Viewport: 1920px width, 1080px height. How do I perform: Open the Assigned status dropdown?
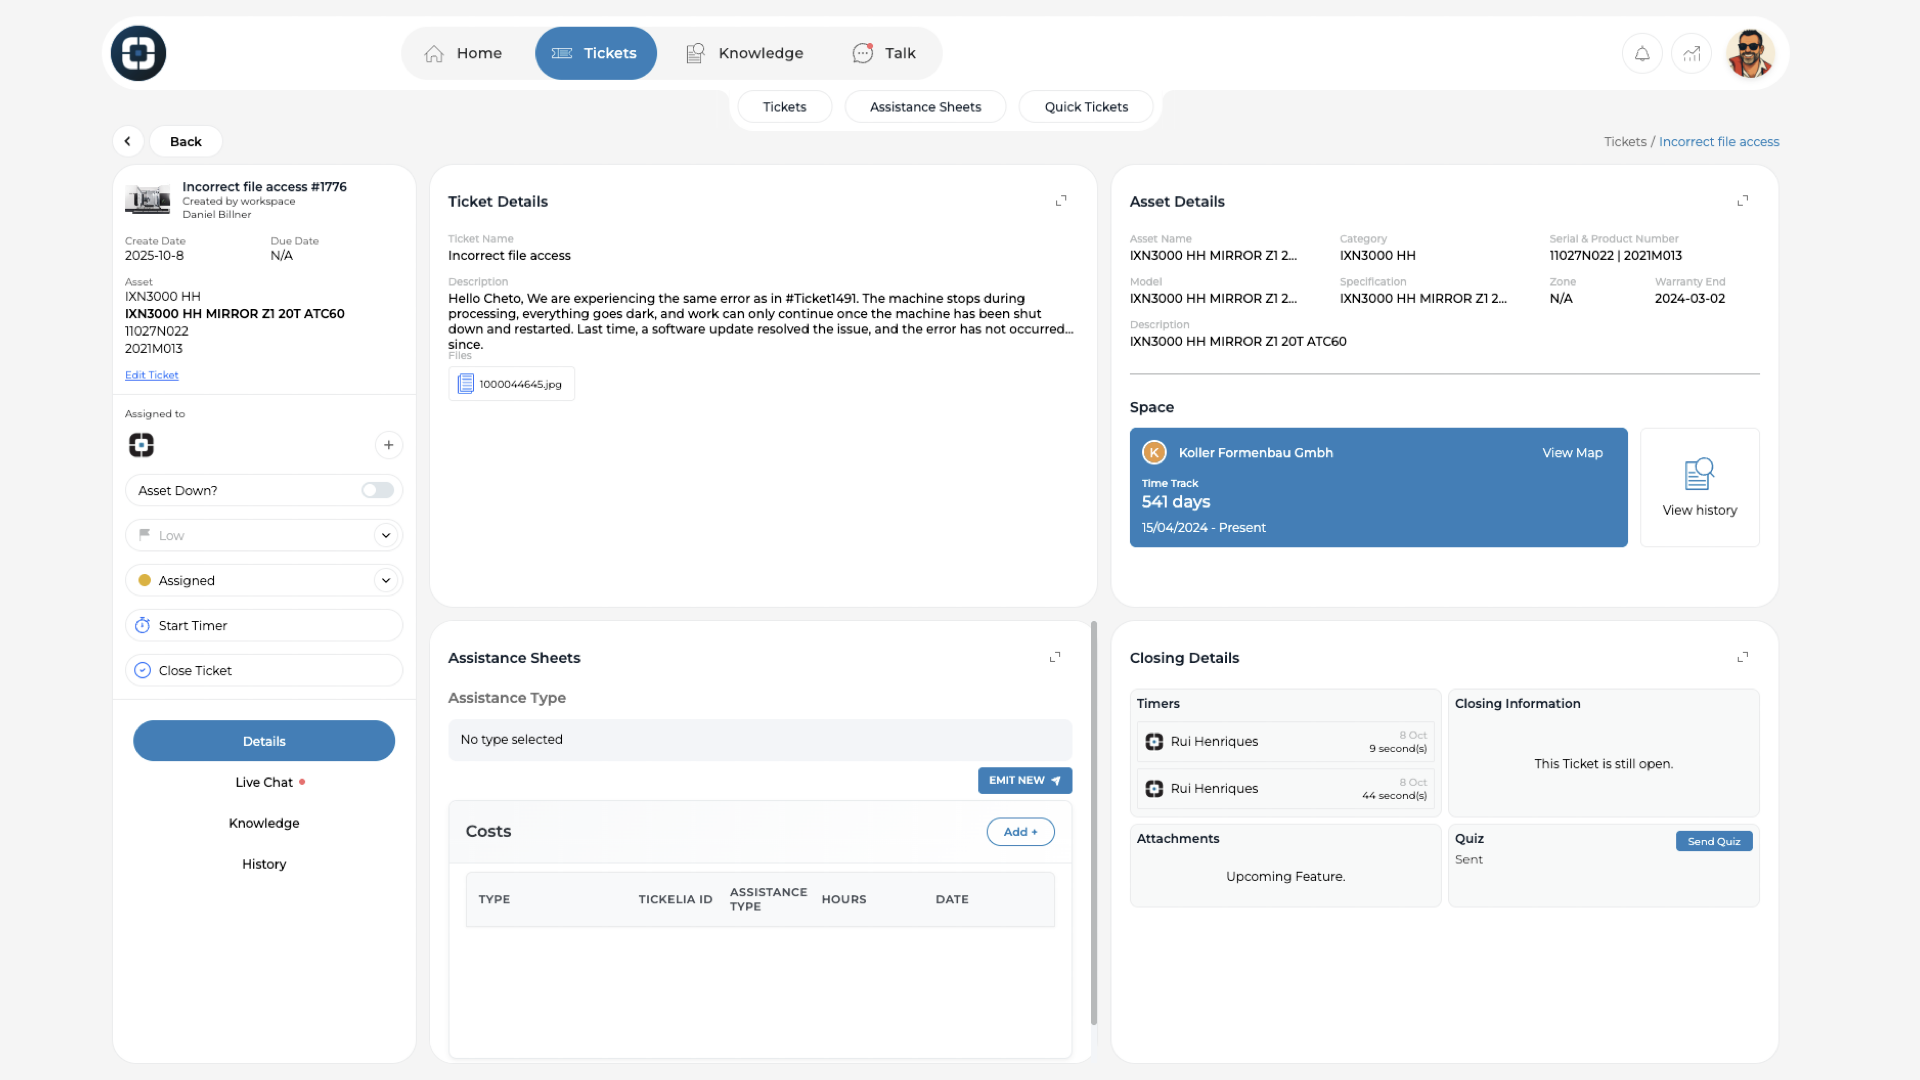pyautogui.click(x=385, y=581)
